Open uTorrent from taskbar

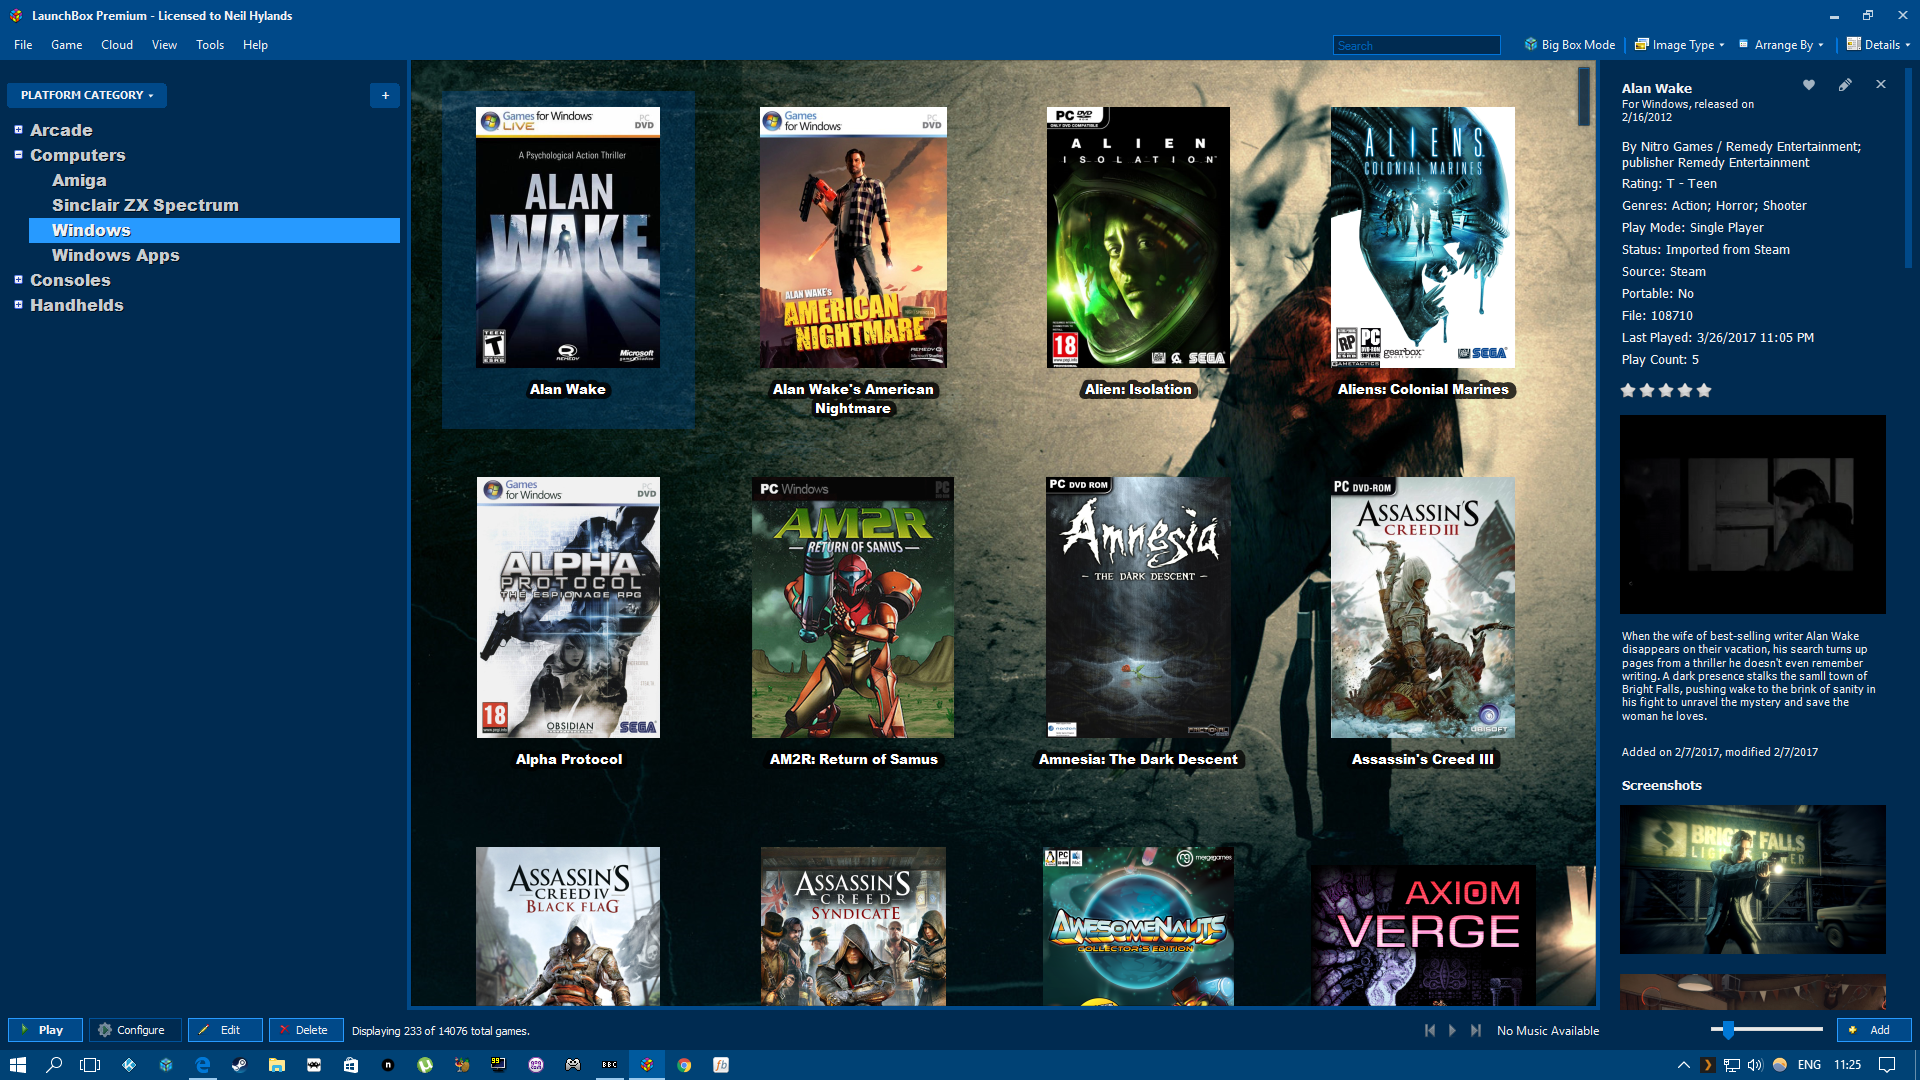point(424,1065)
